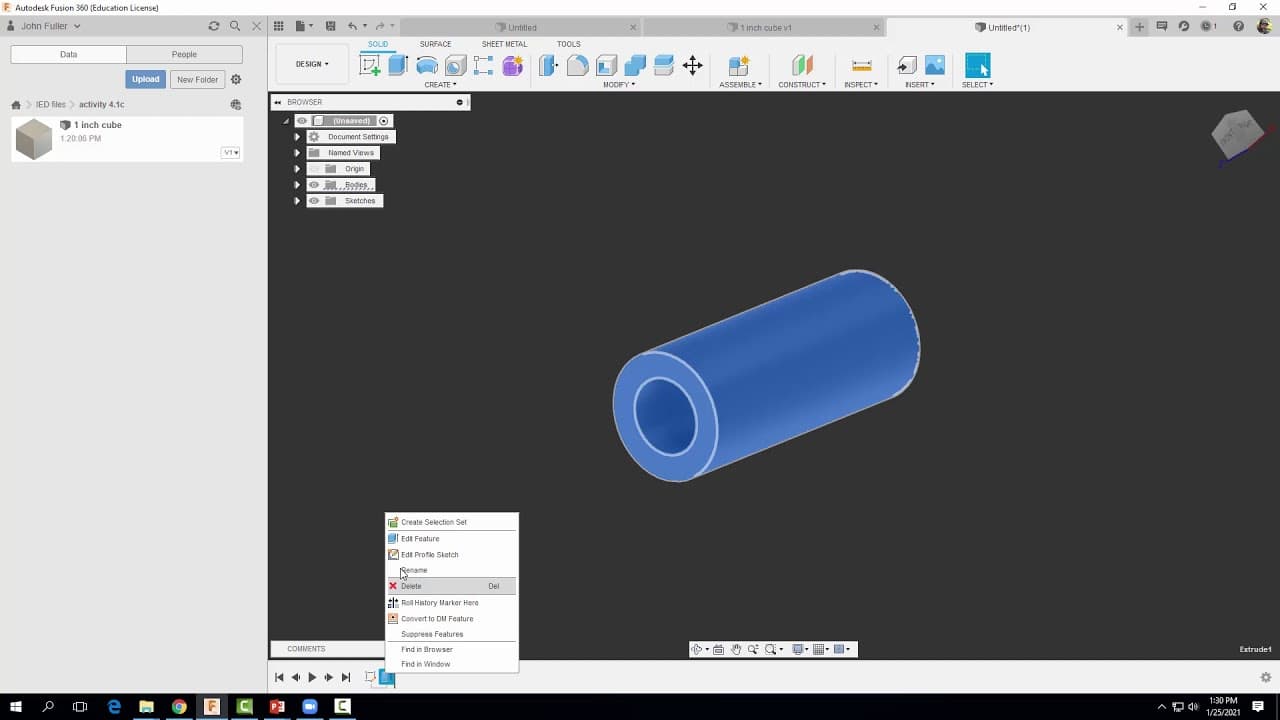Click the Orbit tool in navigation bar
This screenshot has width=1280, height=720.
(698, 649)
